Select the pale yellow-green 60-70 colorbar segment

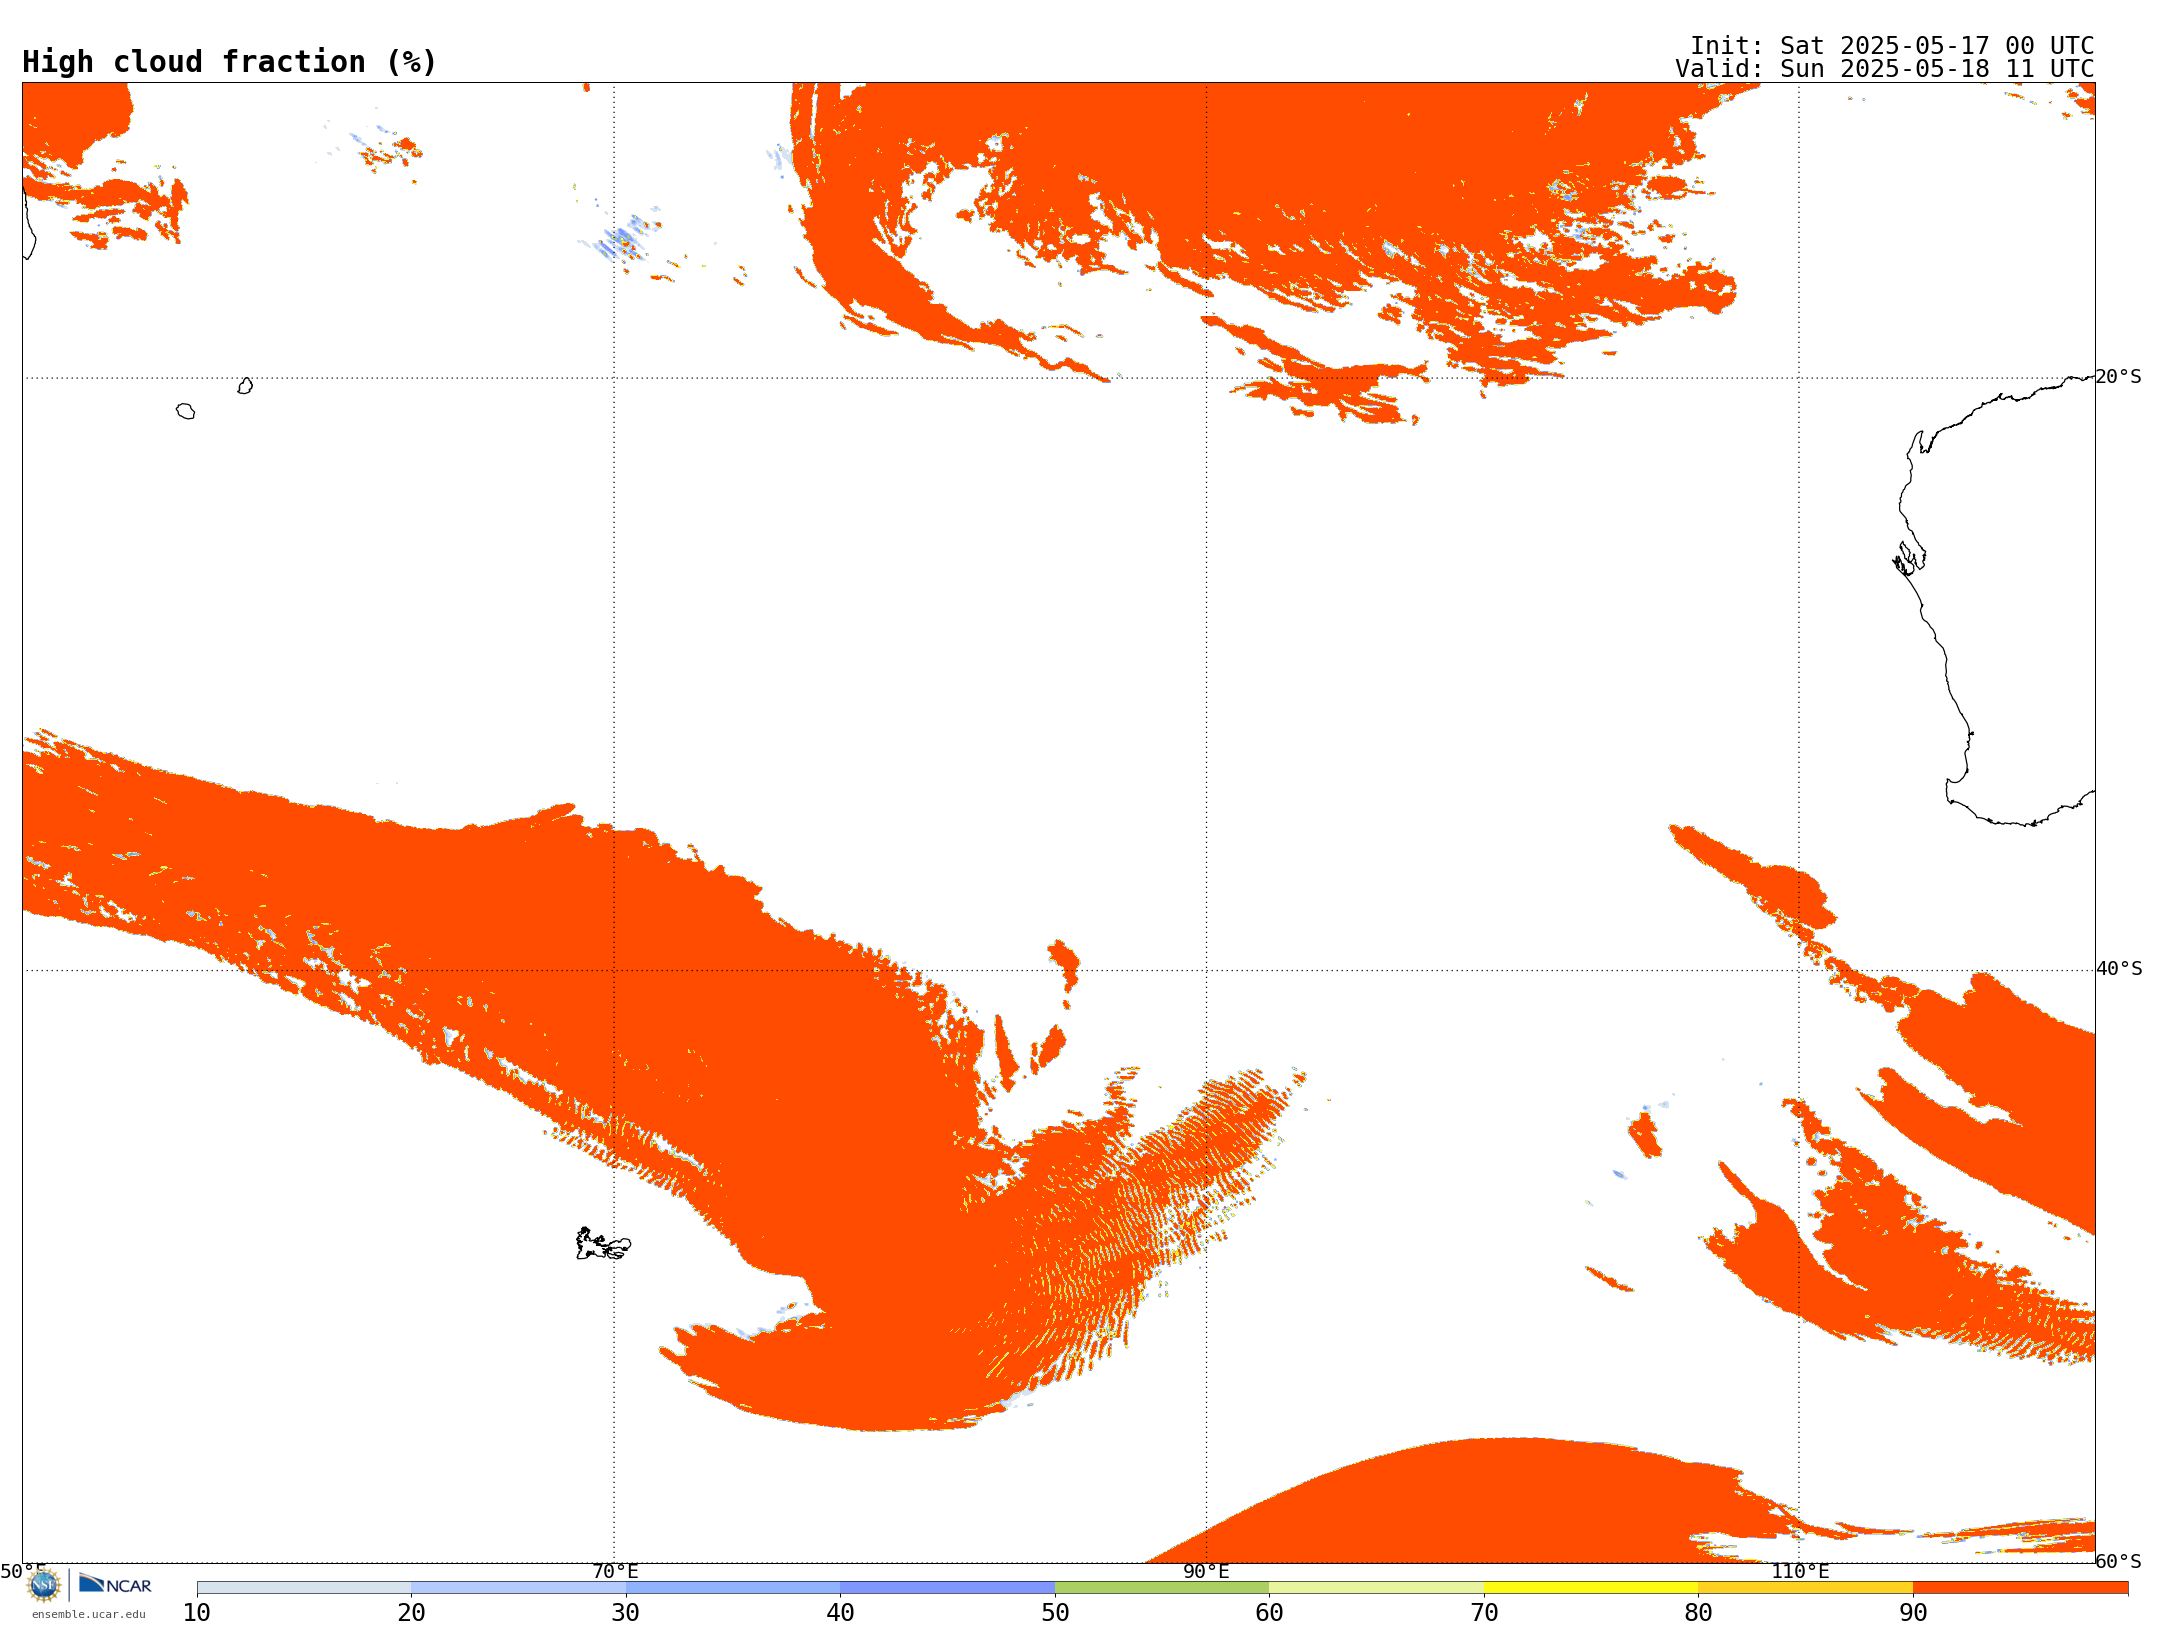[x=1376, y=1588]
